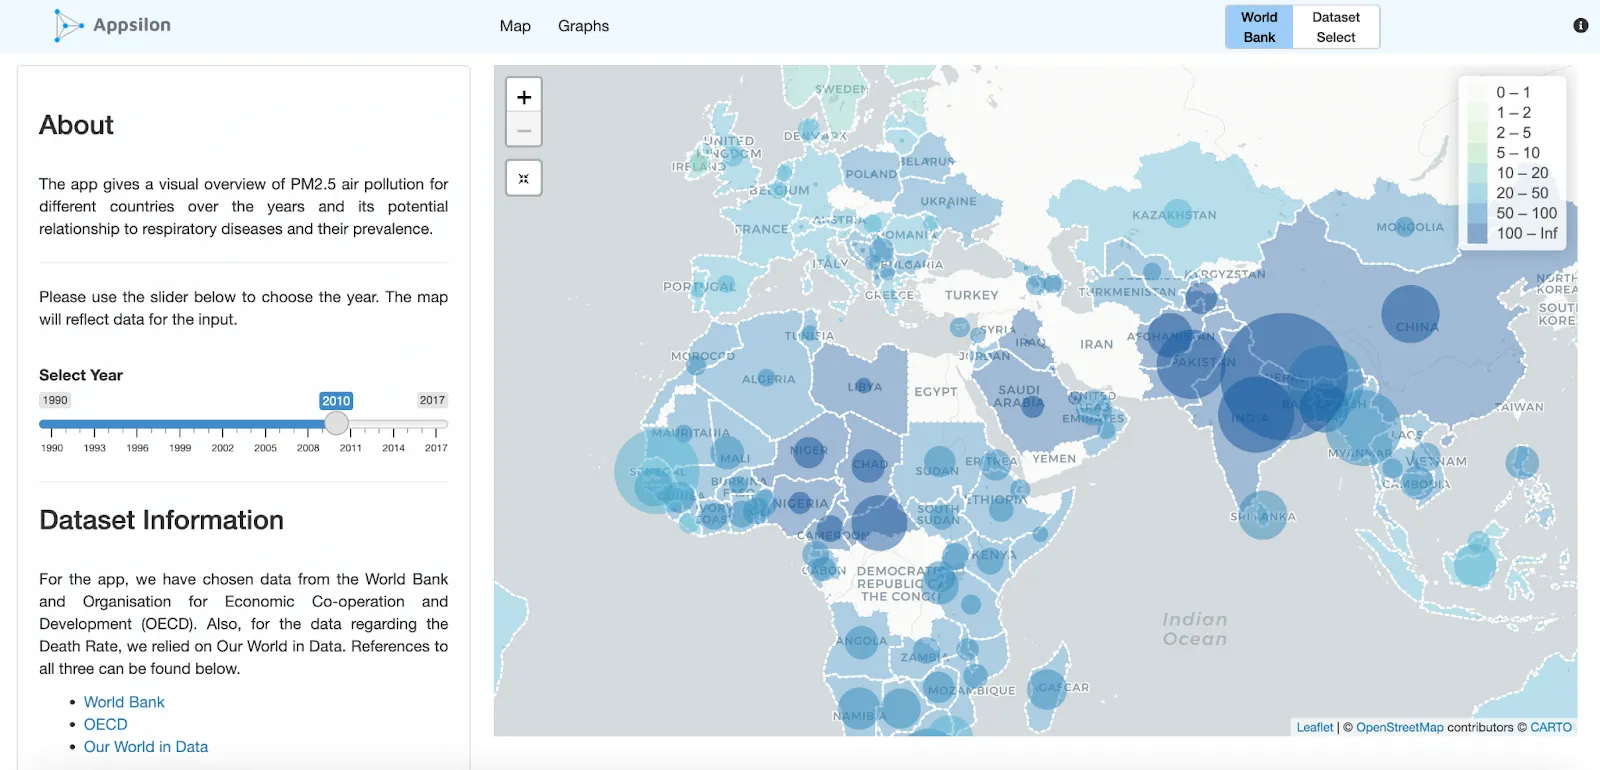The image size is (1600, 770).
Task: Open the CARTO attribution link
Action: pyautogui.click(x=1550, y=728)
